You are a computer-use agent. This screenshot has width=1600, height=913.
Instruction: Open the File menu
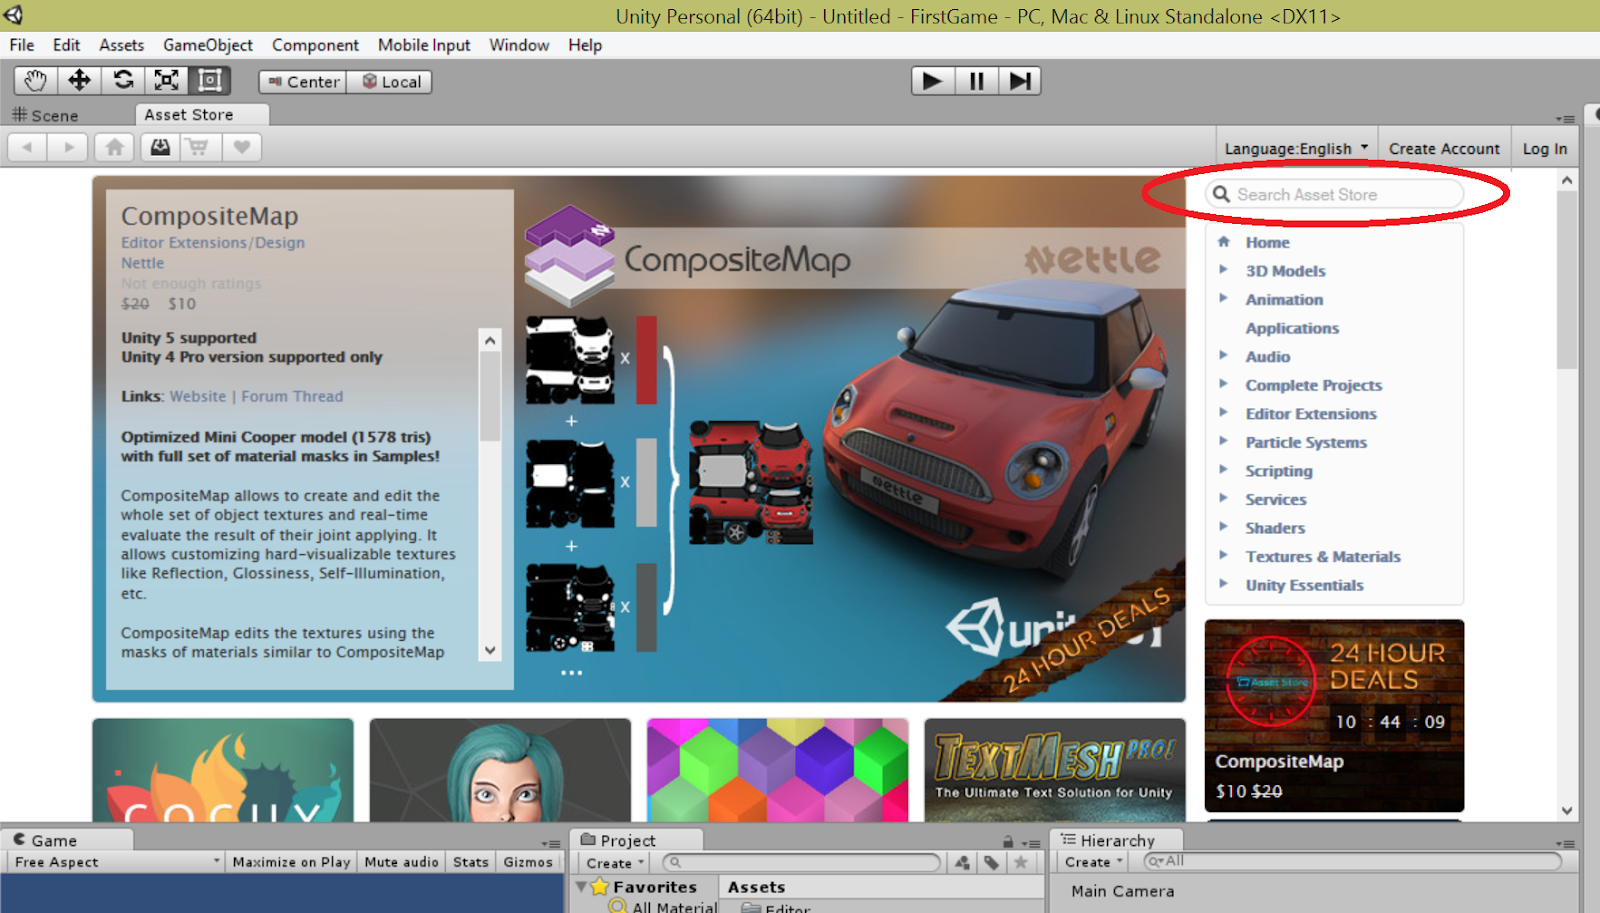pos(22,45)
